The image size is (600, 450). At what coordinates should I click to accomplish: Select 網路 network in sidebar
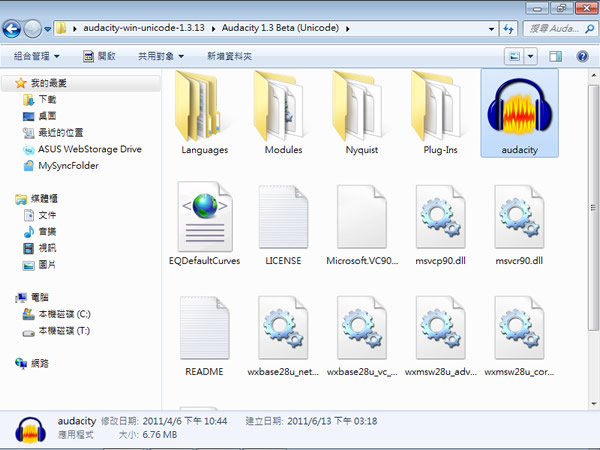pyautogui.click(x=32, y=363)
